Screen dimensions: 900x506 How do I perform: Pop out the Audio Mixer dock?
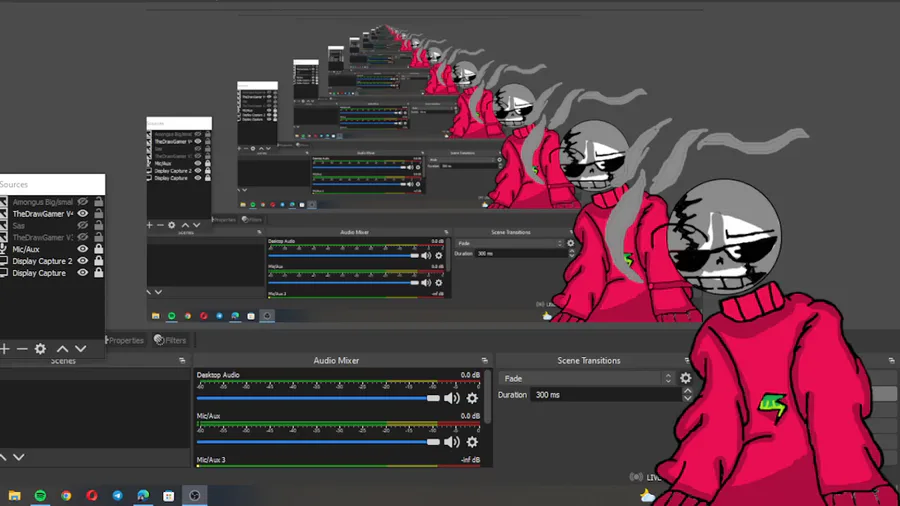pos(484,360)
